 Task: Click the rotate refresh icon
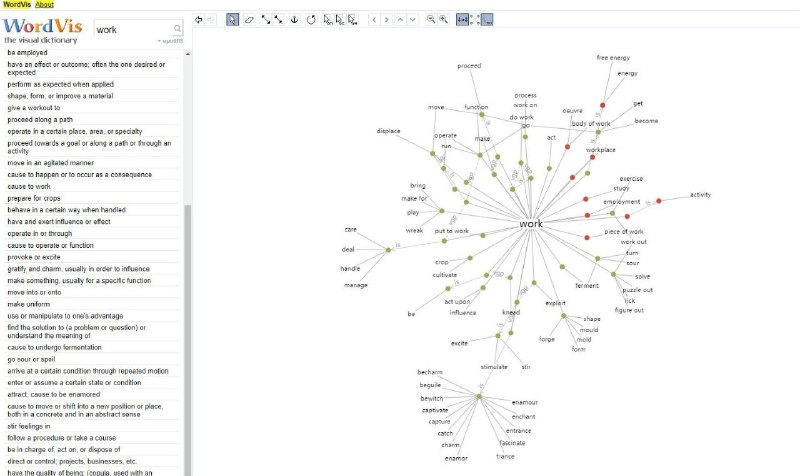tap(311, 18)
